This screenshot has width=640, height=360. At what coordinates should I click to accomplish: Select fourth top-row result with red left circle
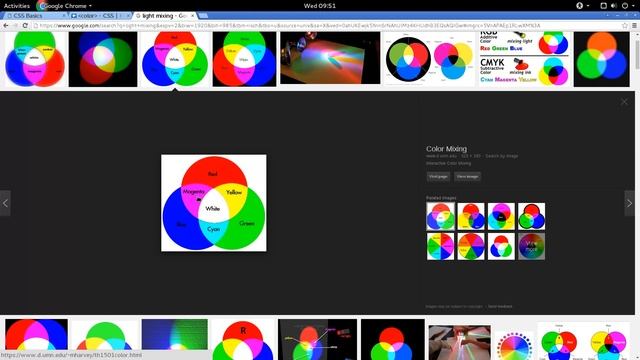click(244, 59)
